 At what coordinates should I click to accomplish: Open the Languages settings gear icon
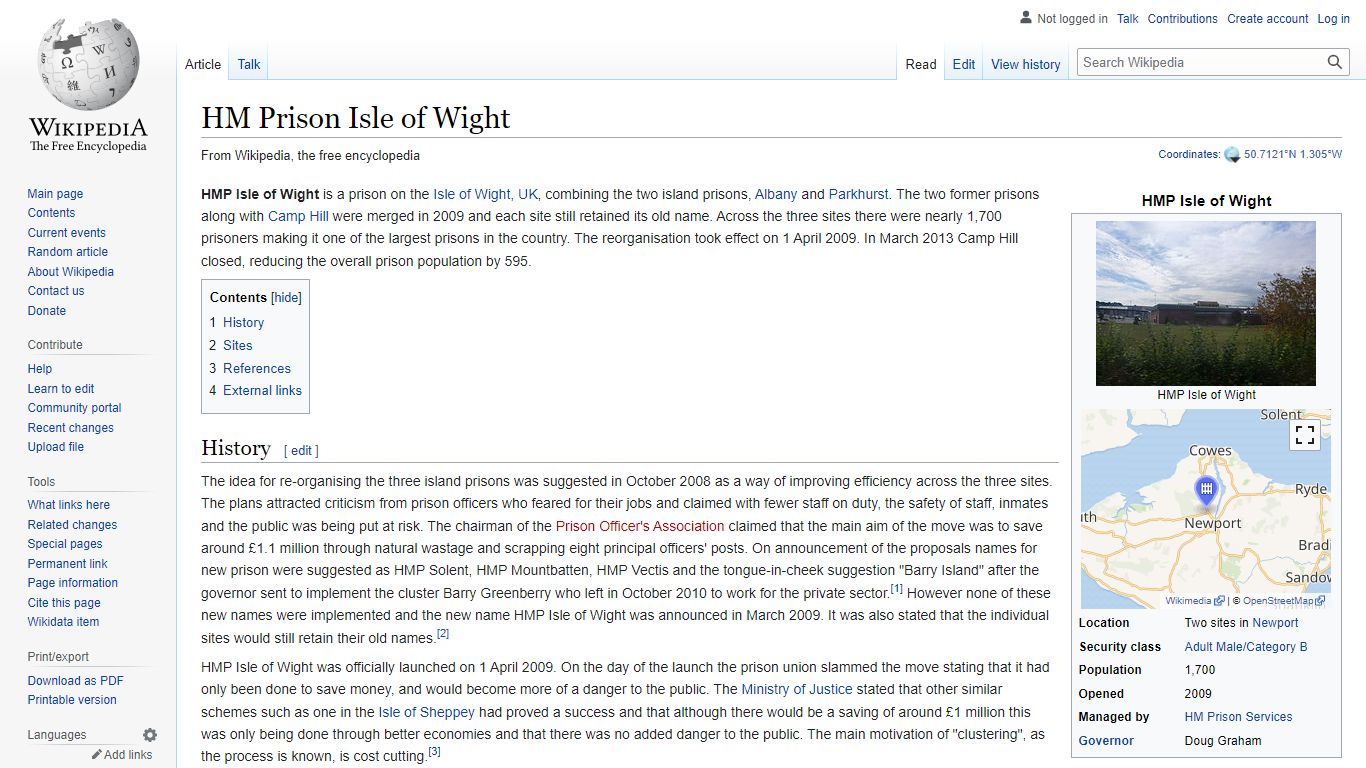tap(150, 735)
